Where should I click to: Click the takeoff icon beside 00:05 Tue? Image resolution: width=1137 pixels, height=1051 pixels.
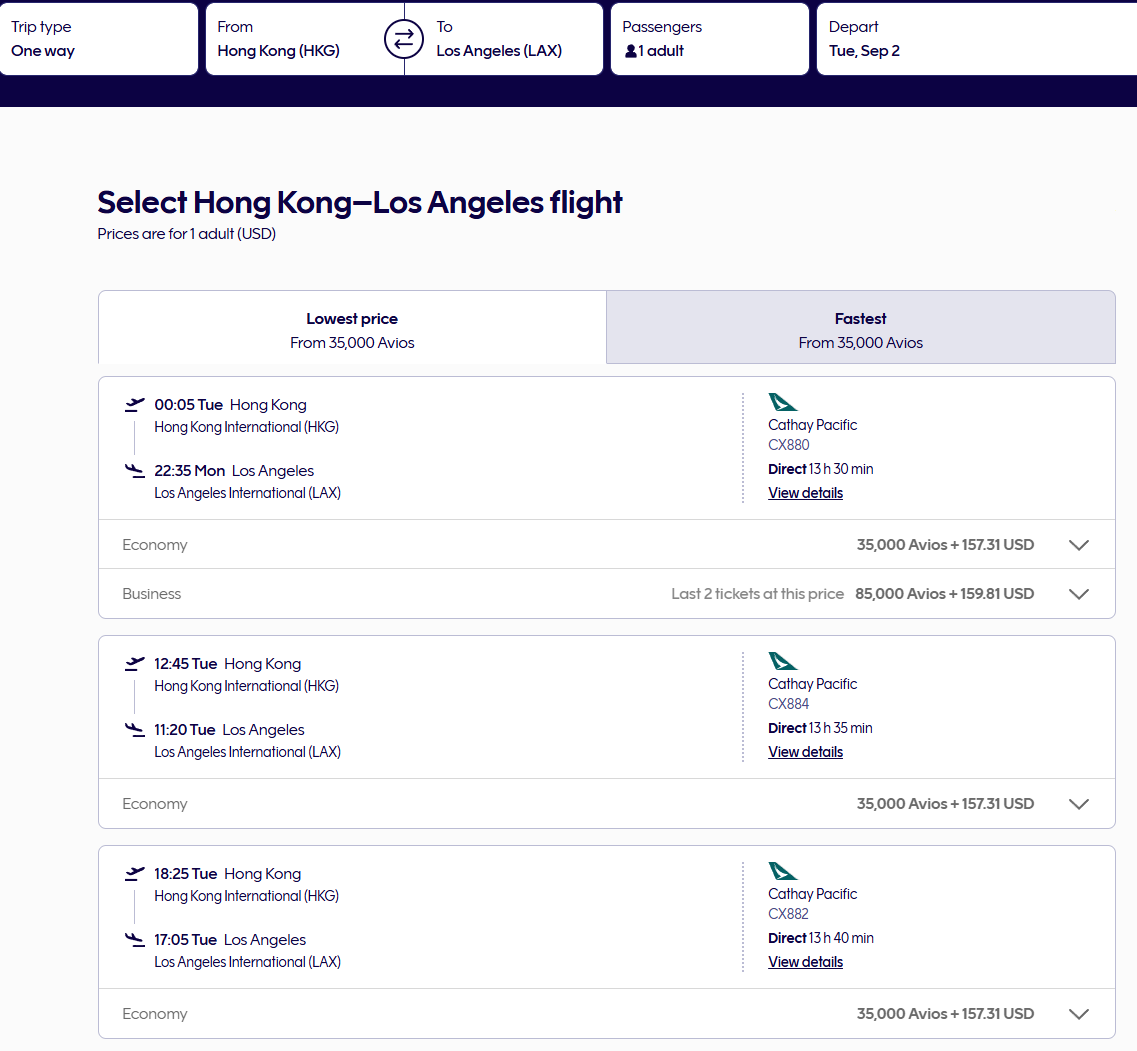click(134, 404)
